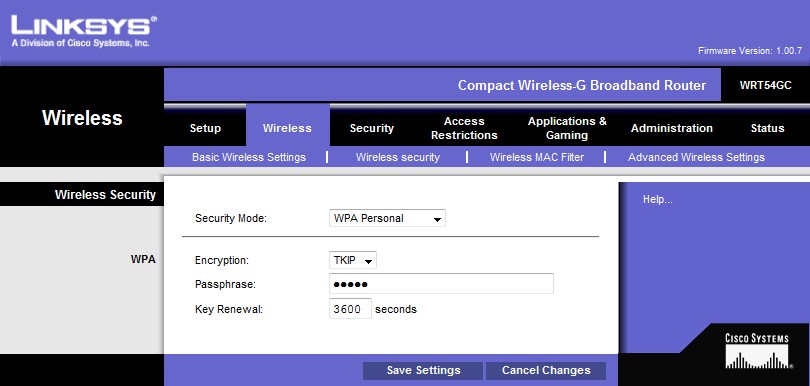Select the Wireless tab
810x386 pixels.
point(287,128)
